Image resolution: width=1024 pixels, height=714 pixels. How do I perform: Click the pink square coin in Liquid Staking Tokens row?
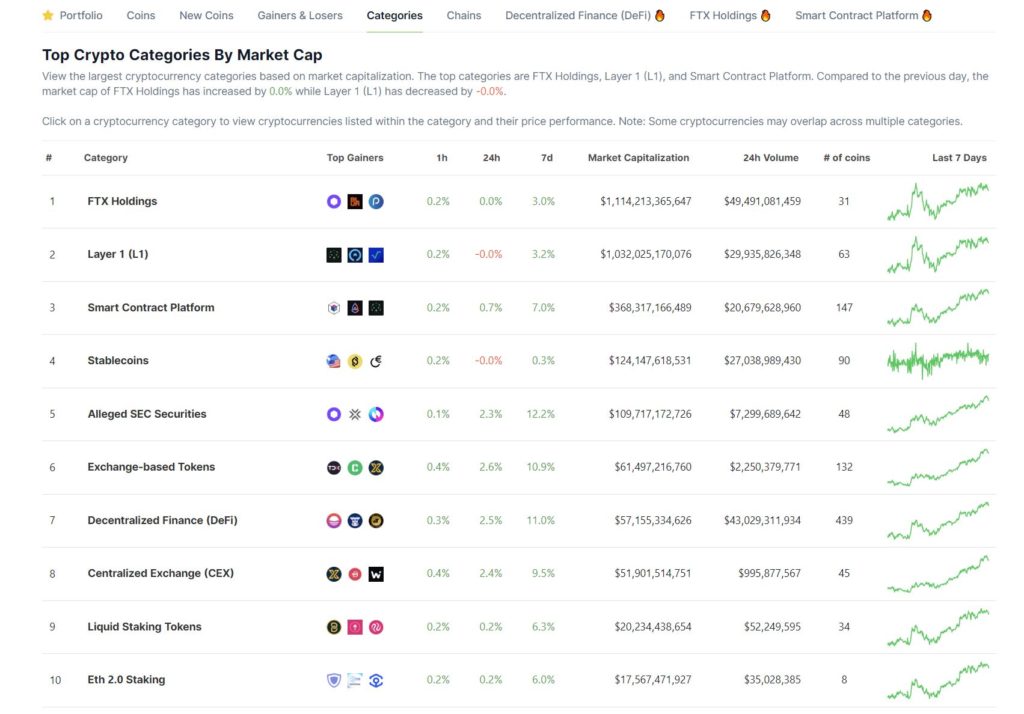click(355, 627)
